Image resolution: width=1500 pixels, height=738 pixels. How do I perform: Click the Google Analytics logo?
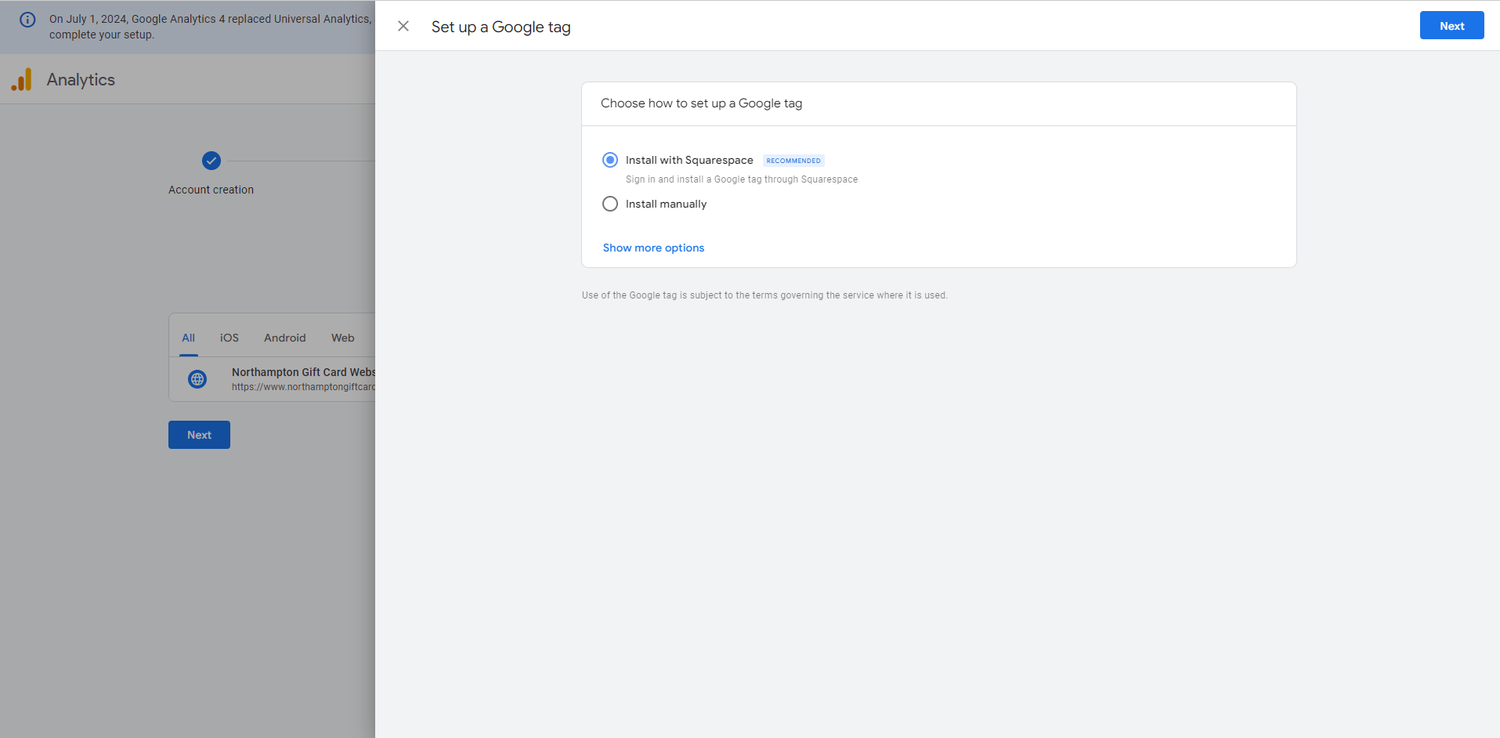[x=22, y=79]
